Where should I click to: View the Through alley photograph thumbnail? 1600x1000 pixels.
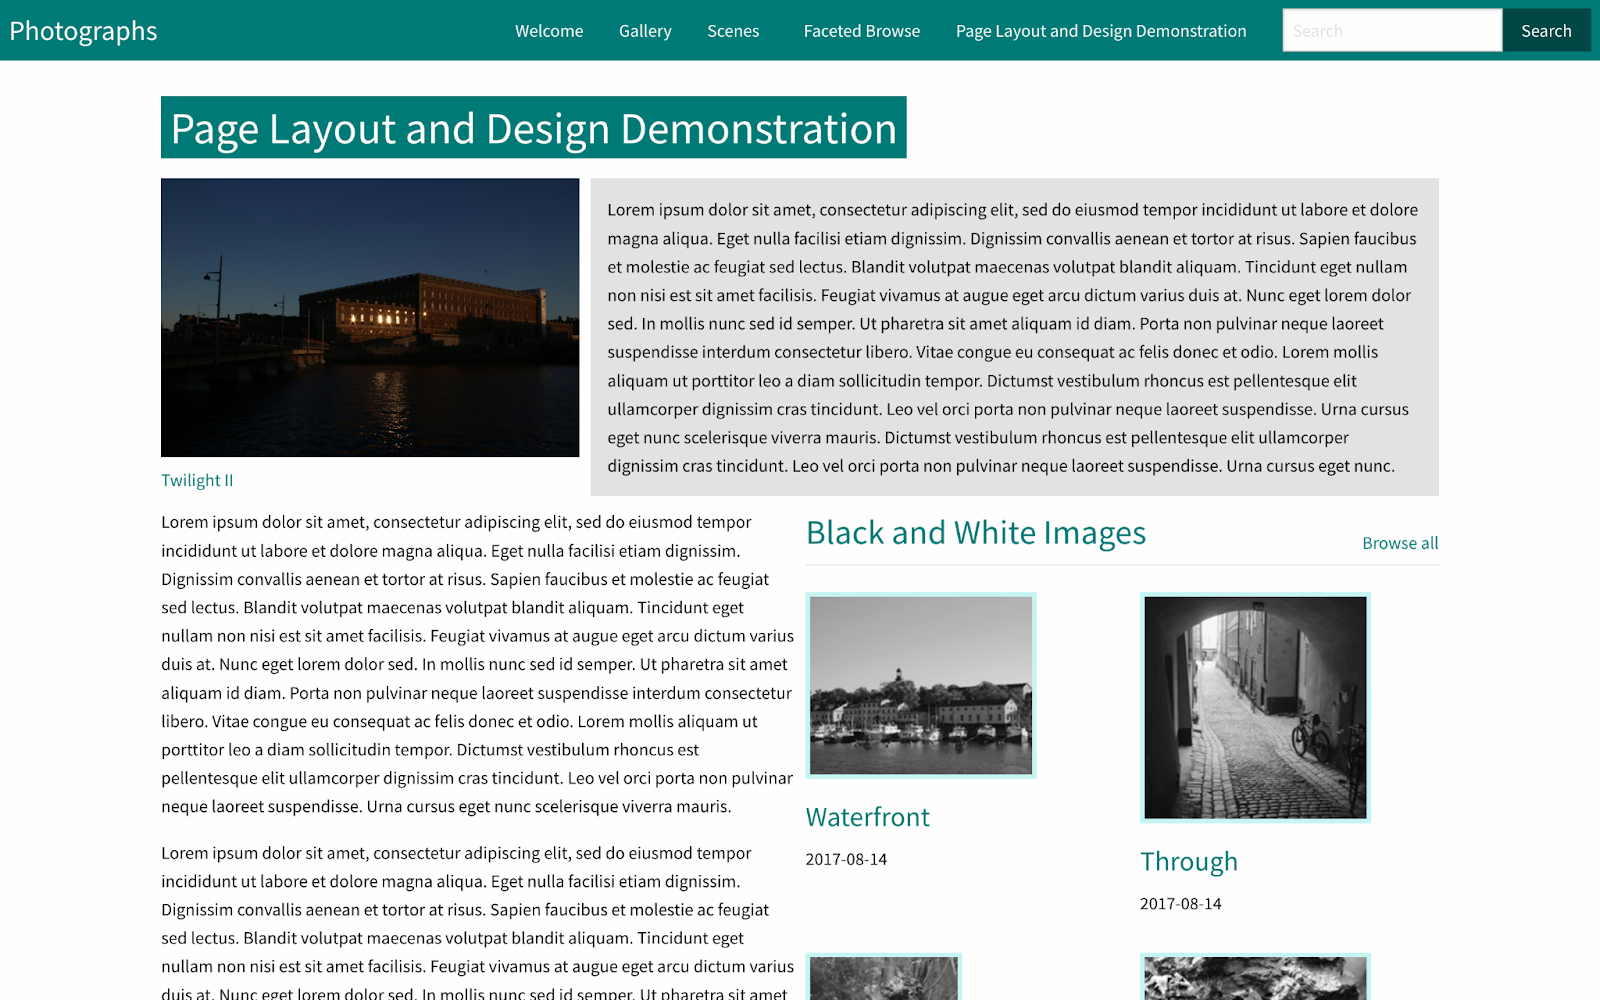(1255, 707)
